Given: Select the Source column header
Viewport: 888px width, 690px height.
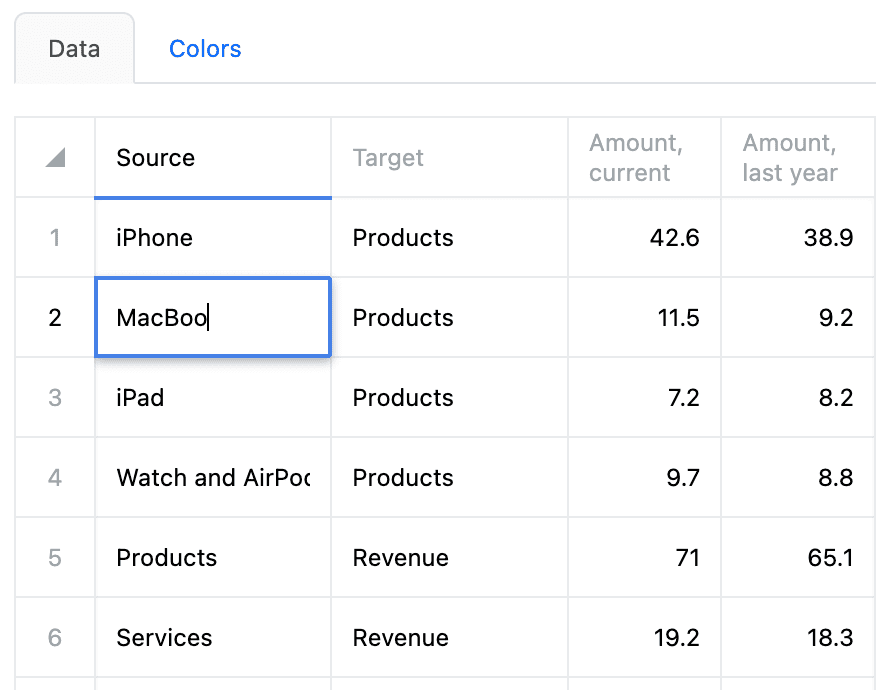Looking at the screenshot, I should [212, 158].
